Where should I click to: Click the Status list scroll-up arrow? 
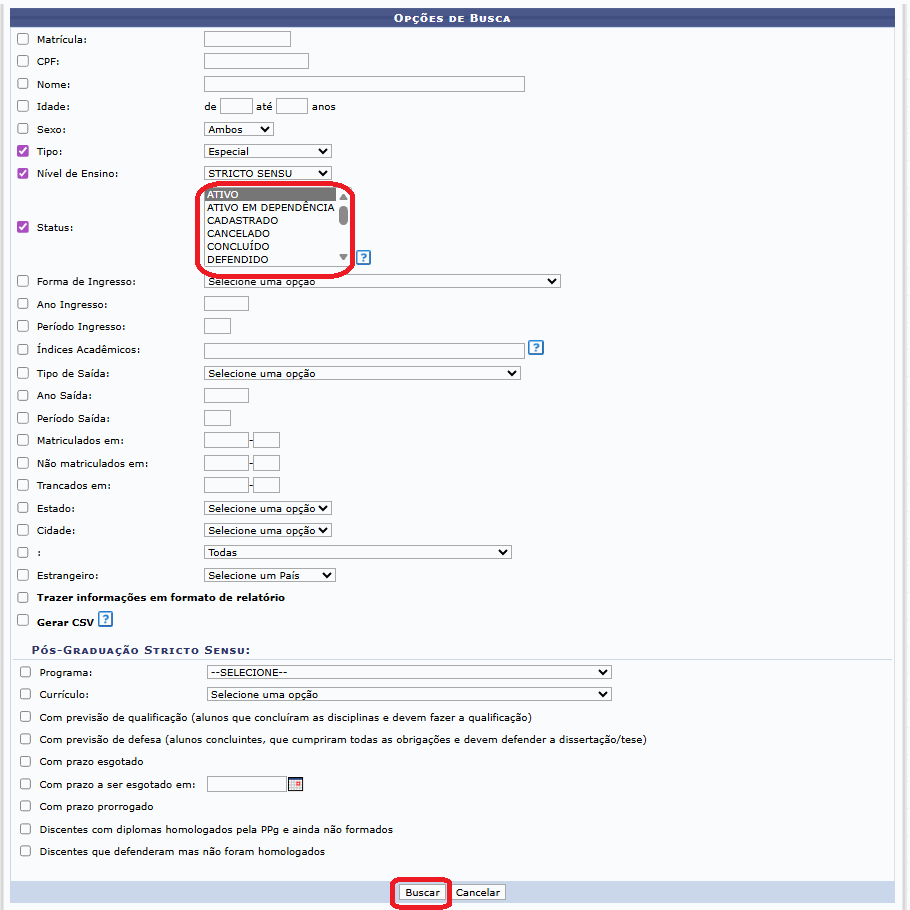(343, 196)
